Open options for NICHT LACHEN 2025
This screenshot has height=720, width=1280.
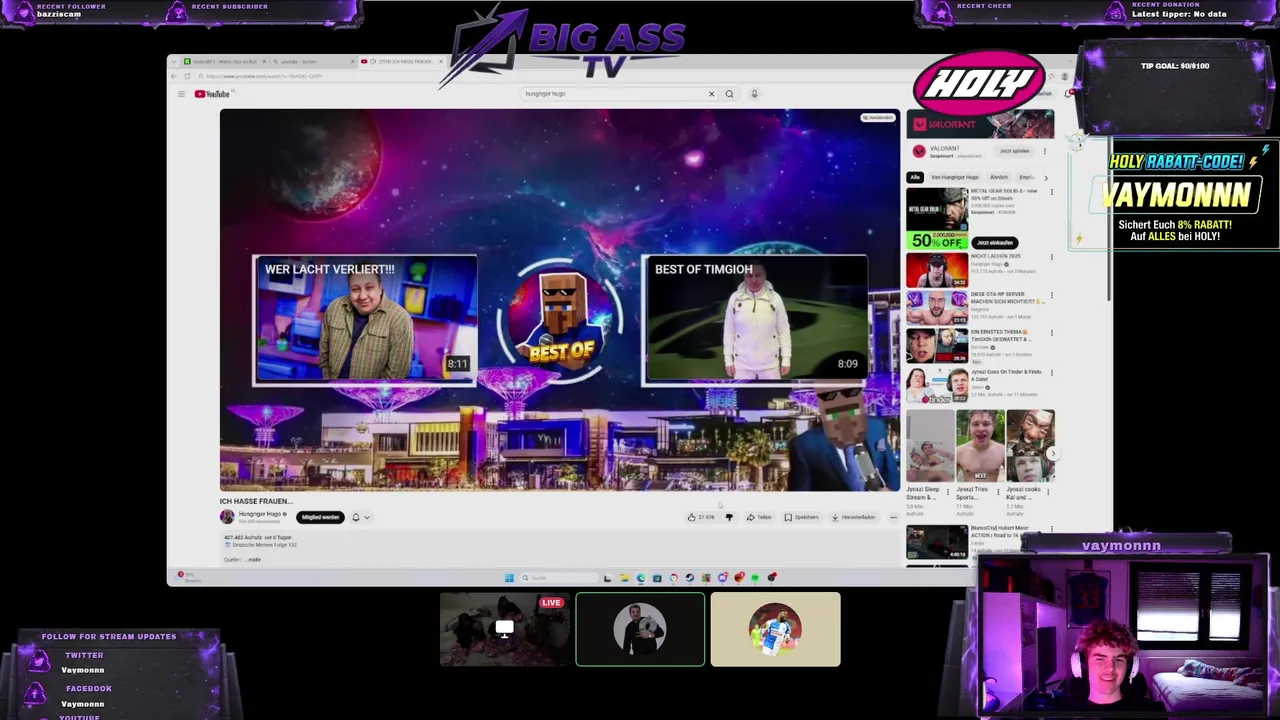pos(1051,257)
